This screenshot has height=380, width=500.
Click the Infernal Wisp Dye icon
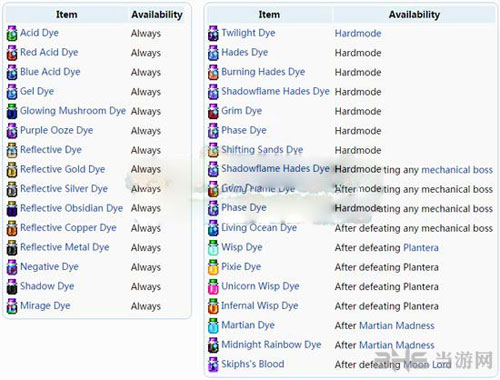click(213, 306)
